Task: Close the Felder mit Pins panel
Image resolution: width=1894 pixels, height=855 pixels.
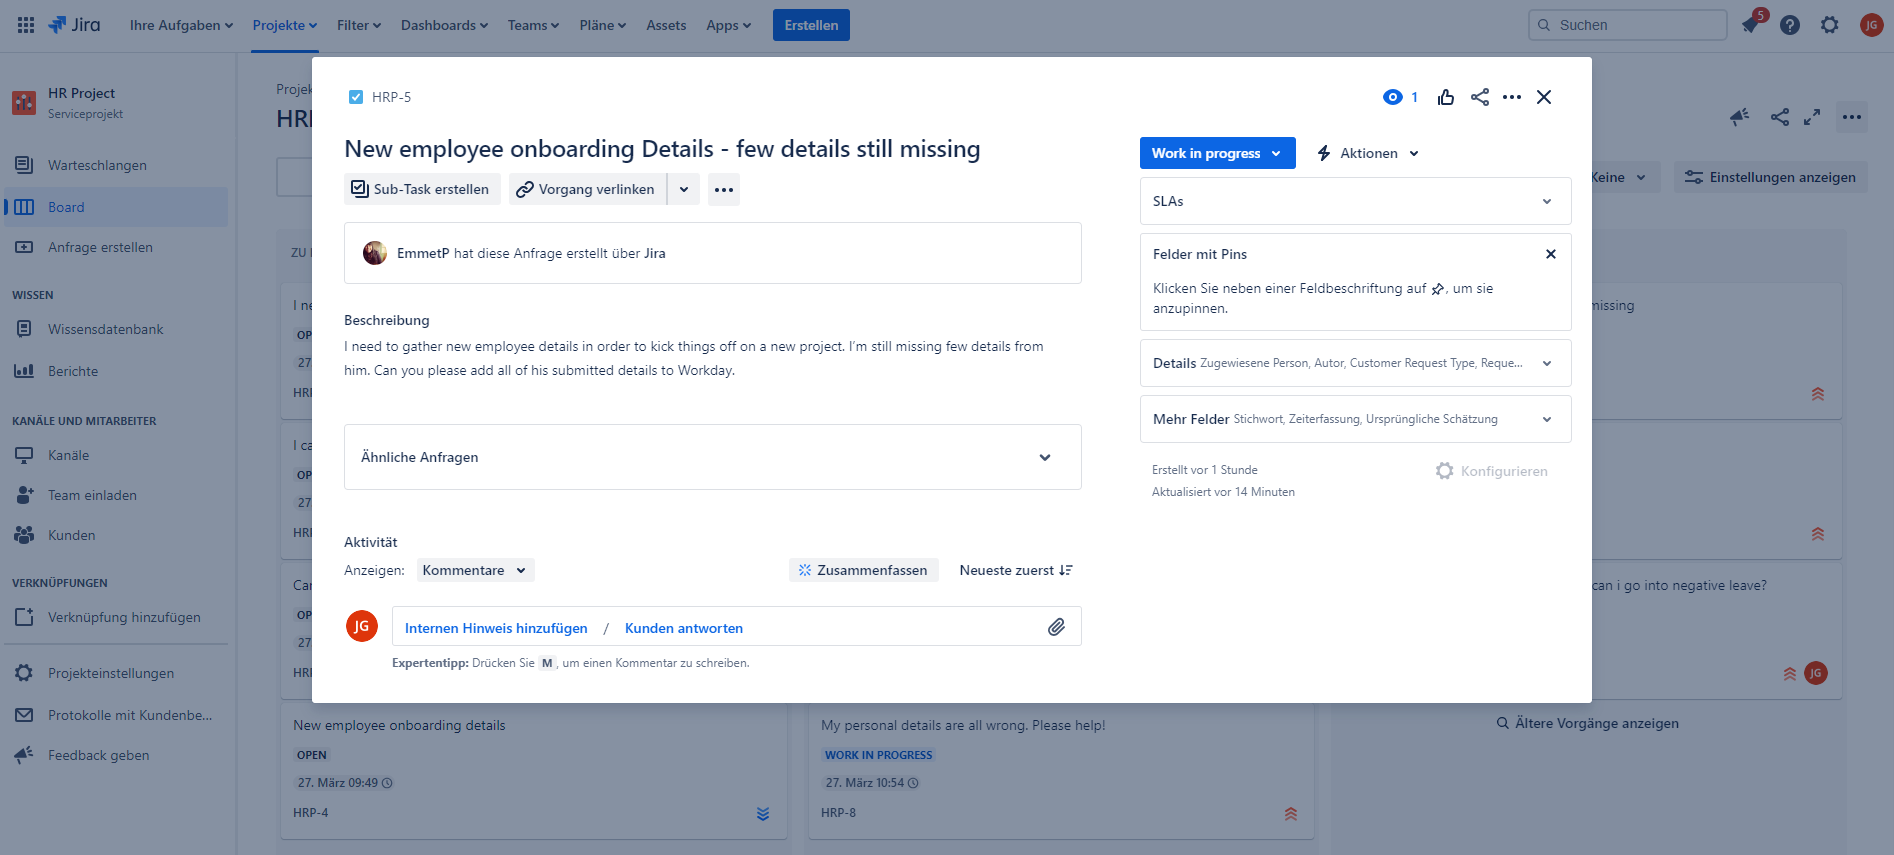Action: point(1550,254)
